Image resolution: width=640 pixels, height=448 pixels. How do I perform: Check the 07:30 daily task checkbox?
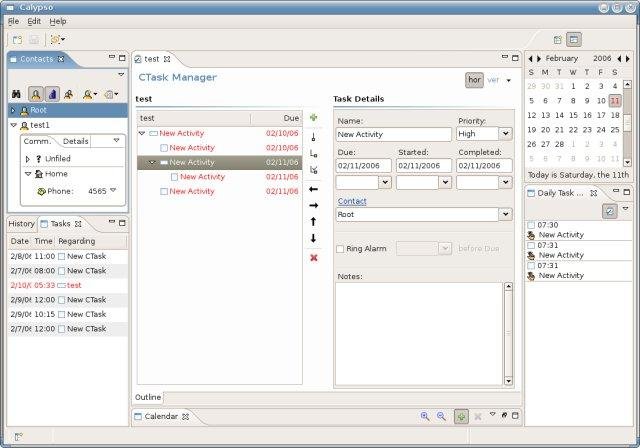[x=531, y=225]
